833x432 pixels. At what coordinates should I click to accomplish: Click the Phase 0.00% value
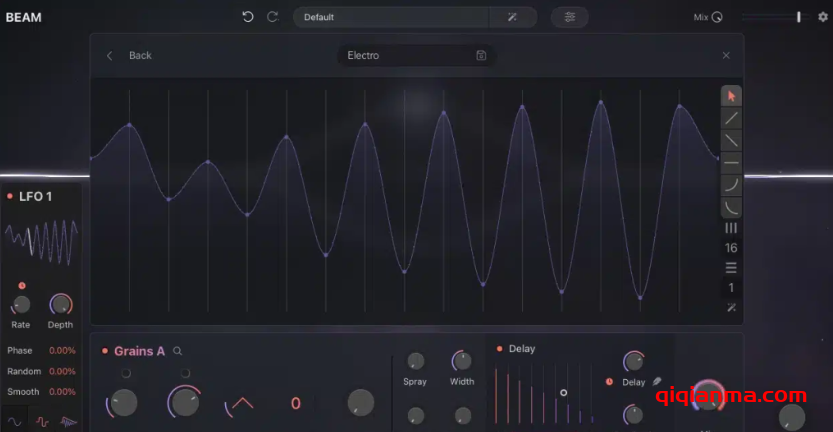tap(62, 351)
